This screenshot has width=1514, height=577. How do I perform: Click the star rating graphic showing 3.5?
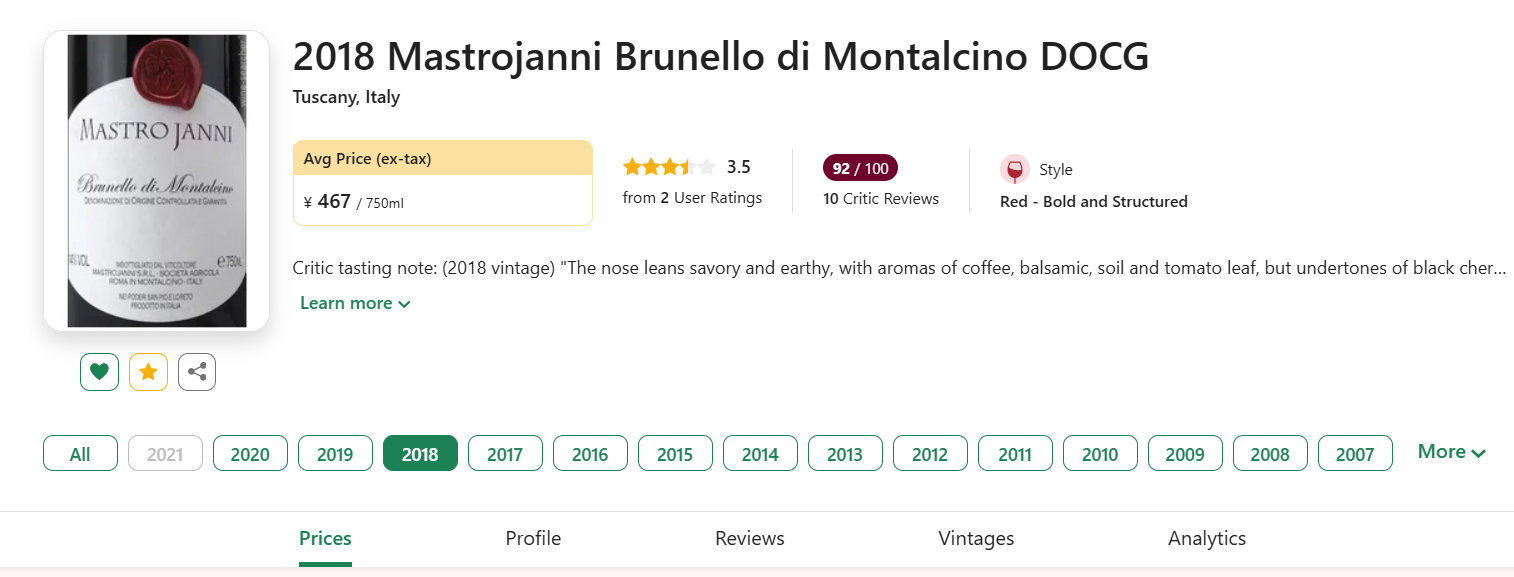pos(669,167)
